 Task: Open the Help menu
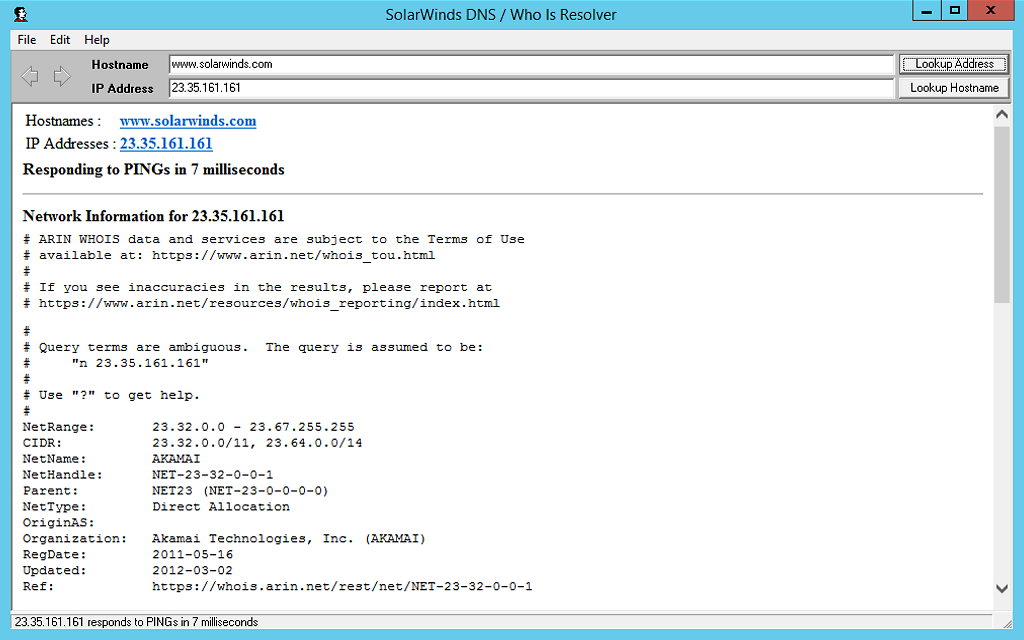(97, 40)
